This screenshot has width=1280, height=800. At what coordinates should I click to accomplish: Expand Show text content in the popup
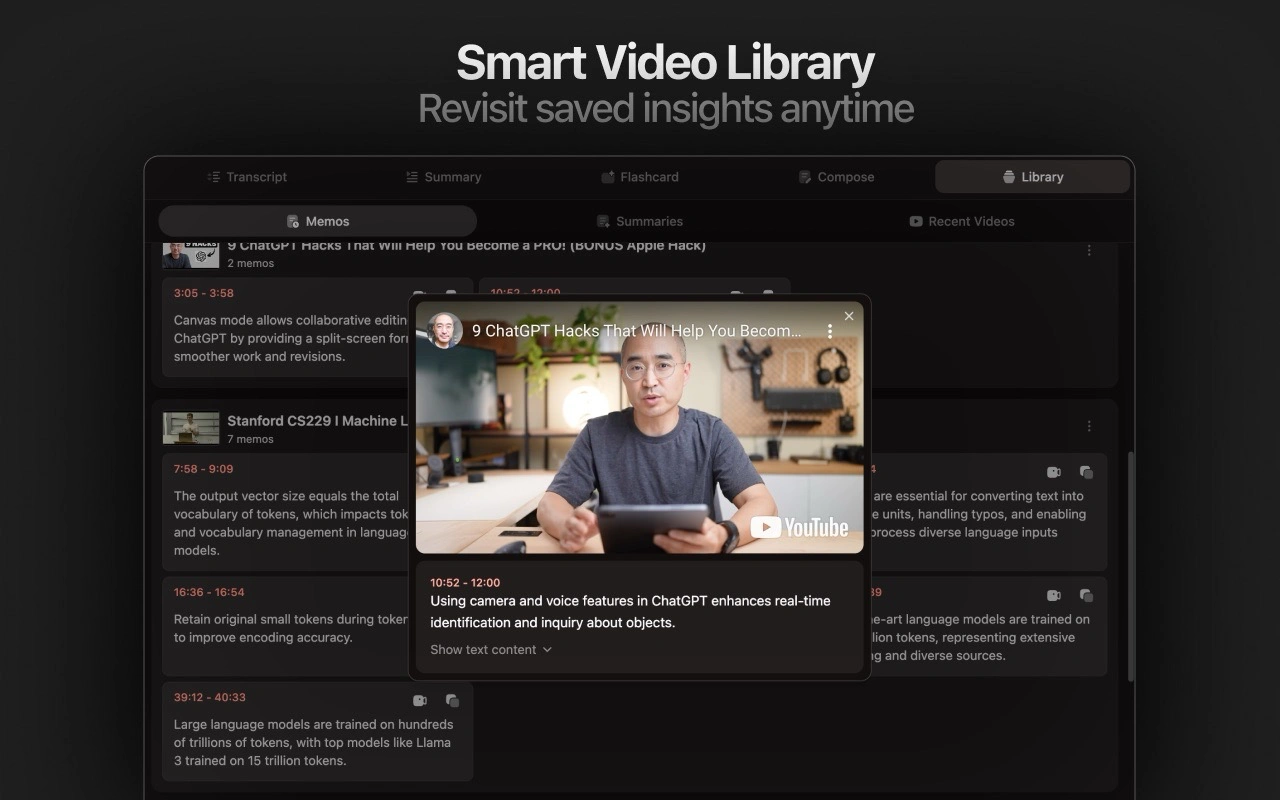tap(491, 650)
